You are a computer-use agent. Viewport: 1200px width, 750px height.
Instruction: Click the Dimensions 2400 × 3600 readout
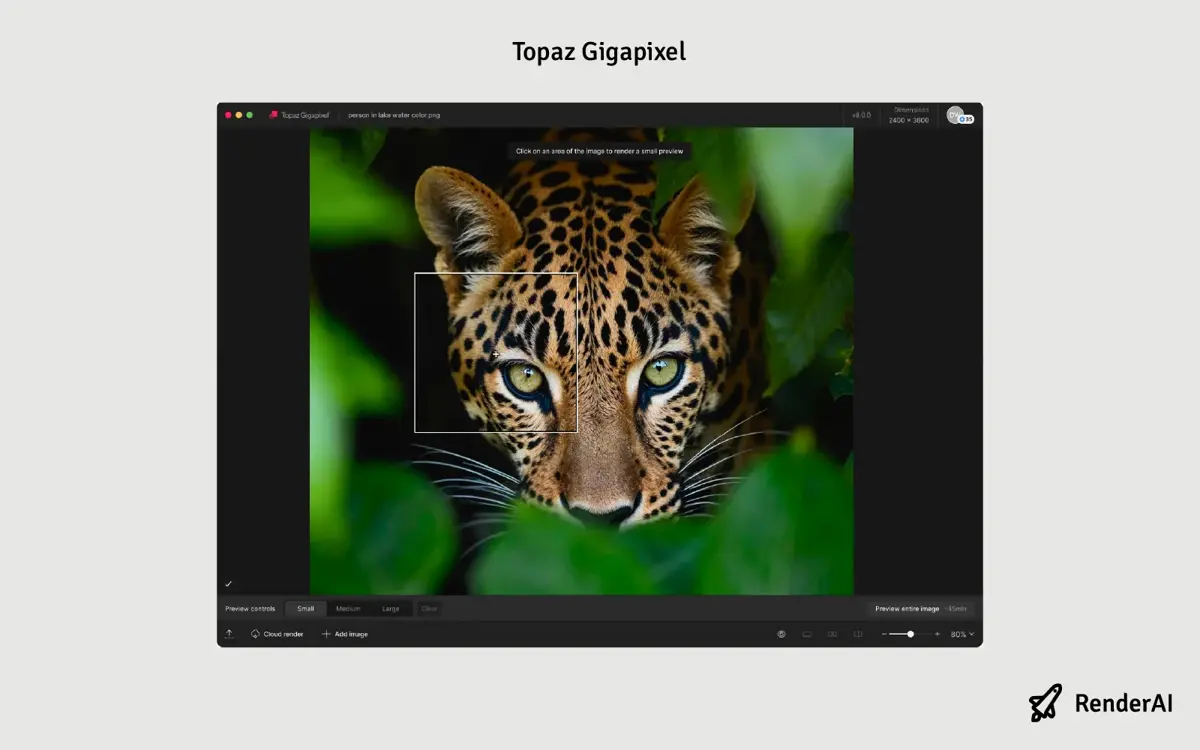point(909,115)
